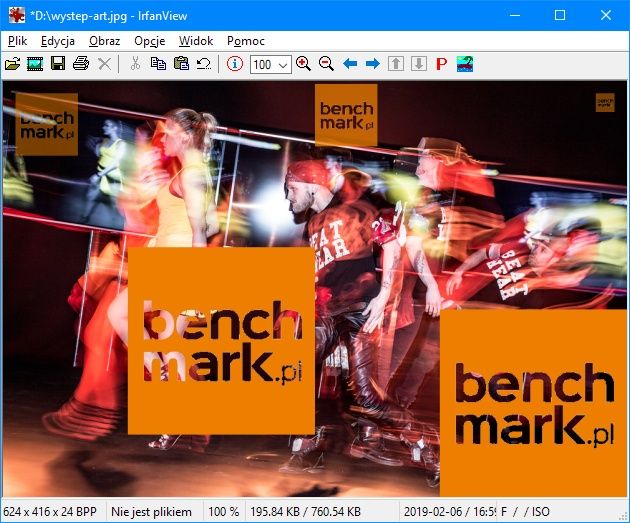Open the slideshow filmstrip icon
630x523 pixels.
click(x=35, y=64)
